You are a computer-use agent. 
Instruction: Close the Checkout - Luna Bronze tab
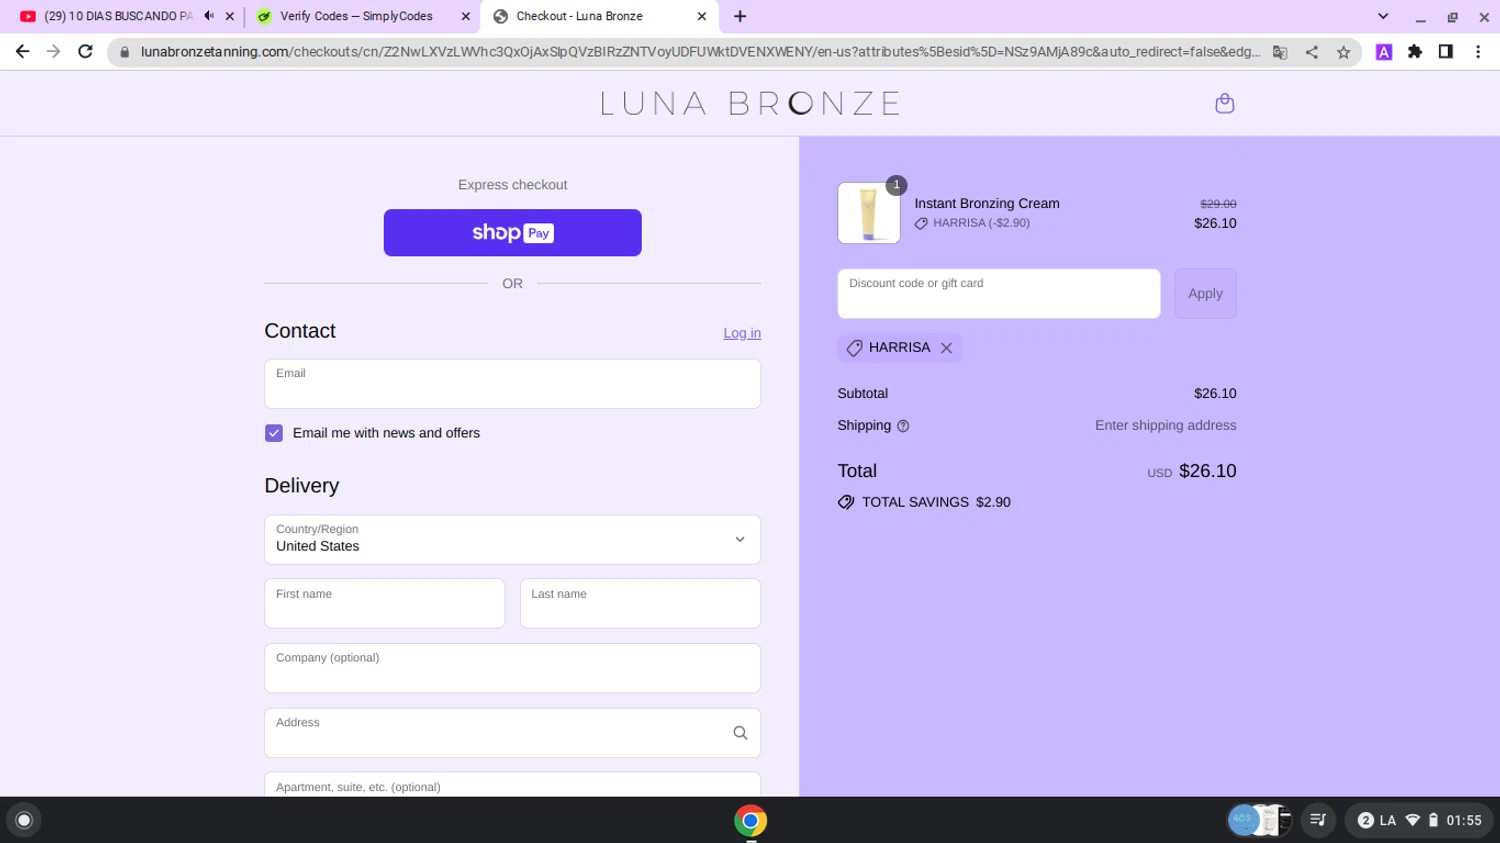point(702,16)
